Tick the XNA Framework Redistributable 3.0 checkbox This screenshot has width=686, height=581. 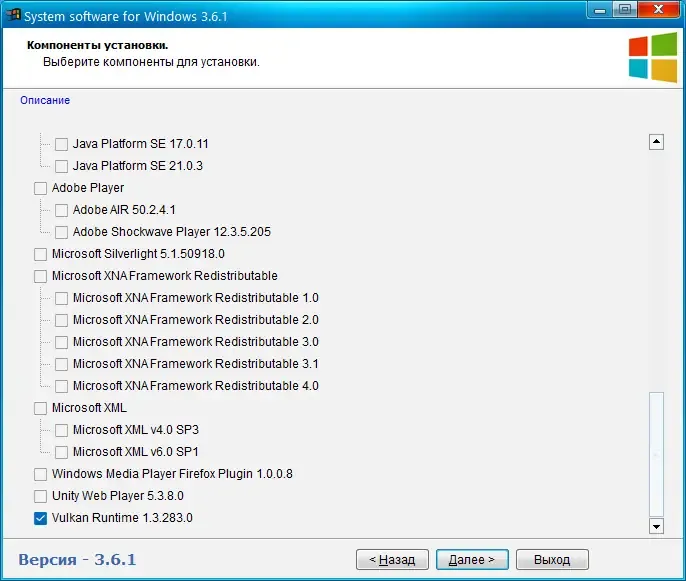click(x=61, y=342)
